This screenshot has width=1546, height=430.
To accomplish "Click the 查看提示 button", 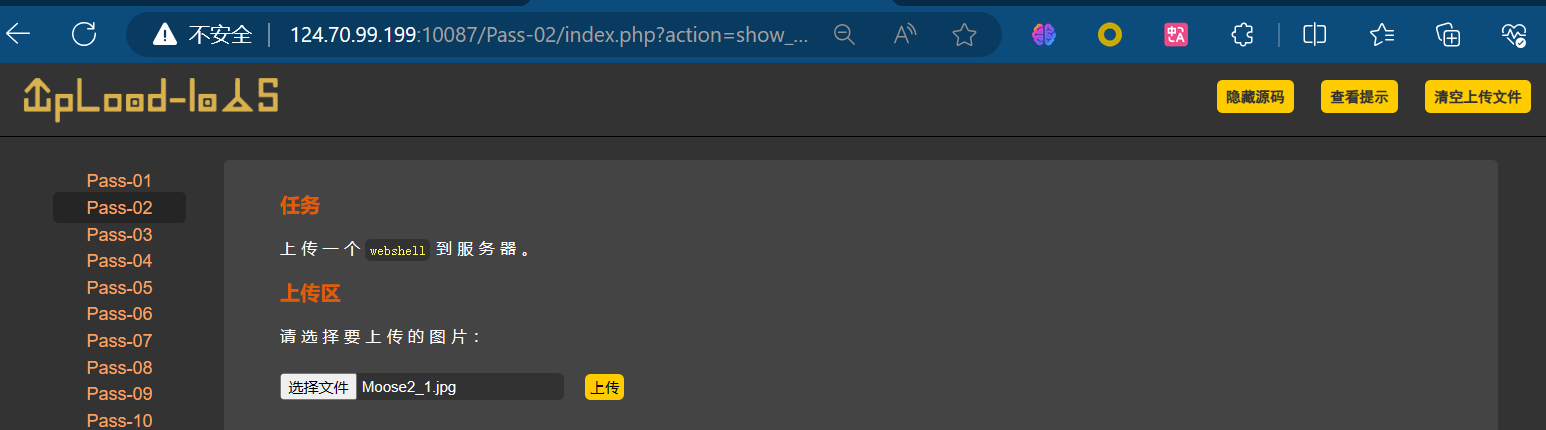I will coord(1359,97).
